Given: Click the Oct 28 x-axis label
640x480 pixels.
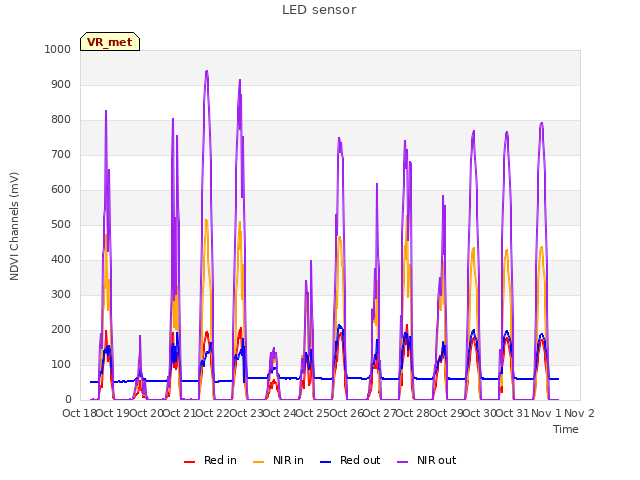Looking at the screenshot, I should coord(412,413).
